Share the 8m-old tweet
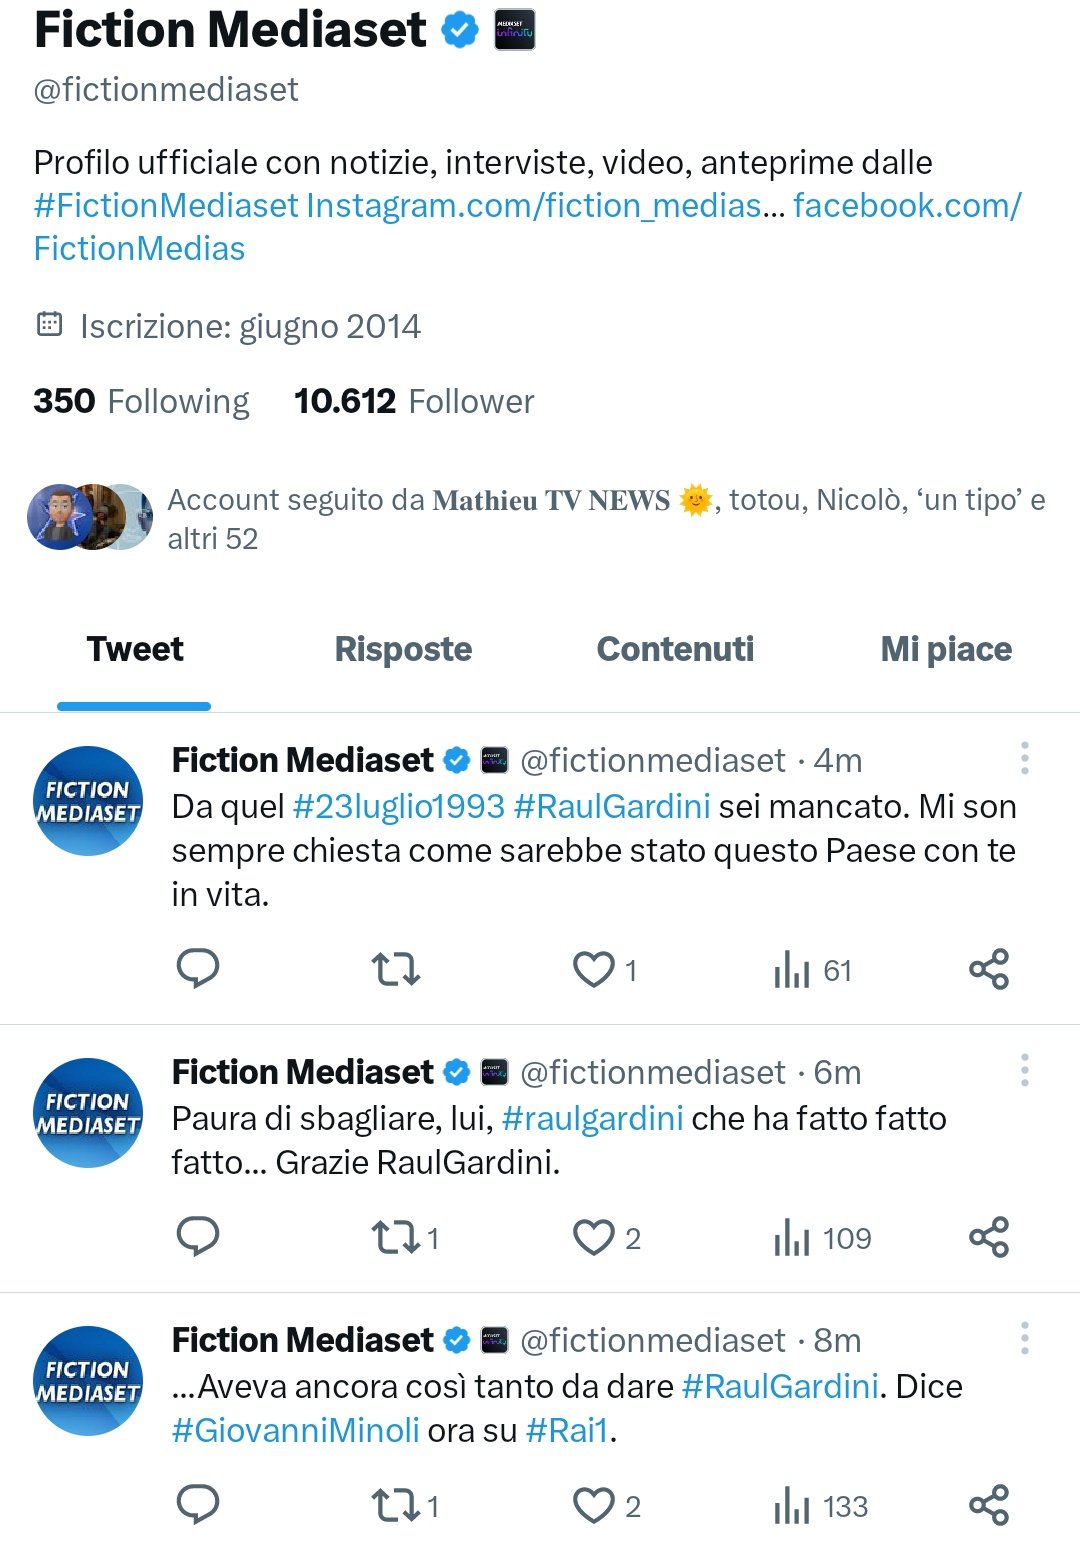 [989, 1505]
